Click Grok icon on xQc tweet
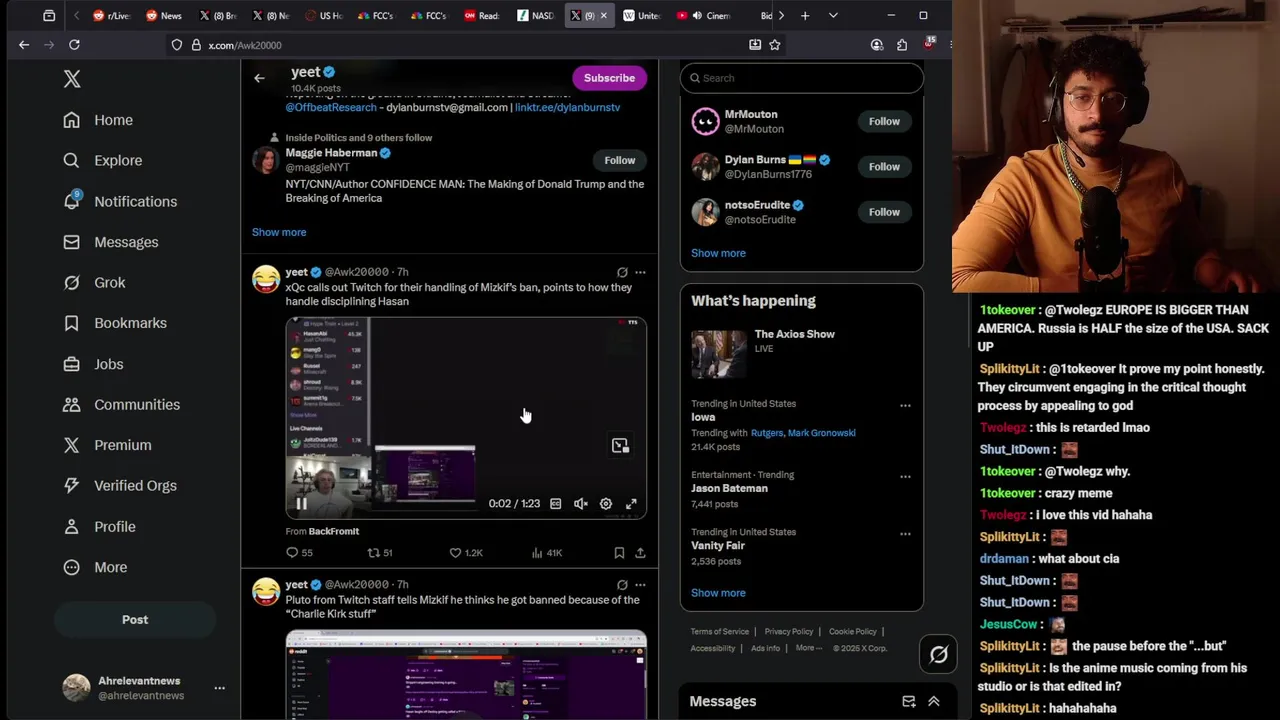The height and width of the screenshot is (720, 1280). [622, 272]
